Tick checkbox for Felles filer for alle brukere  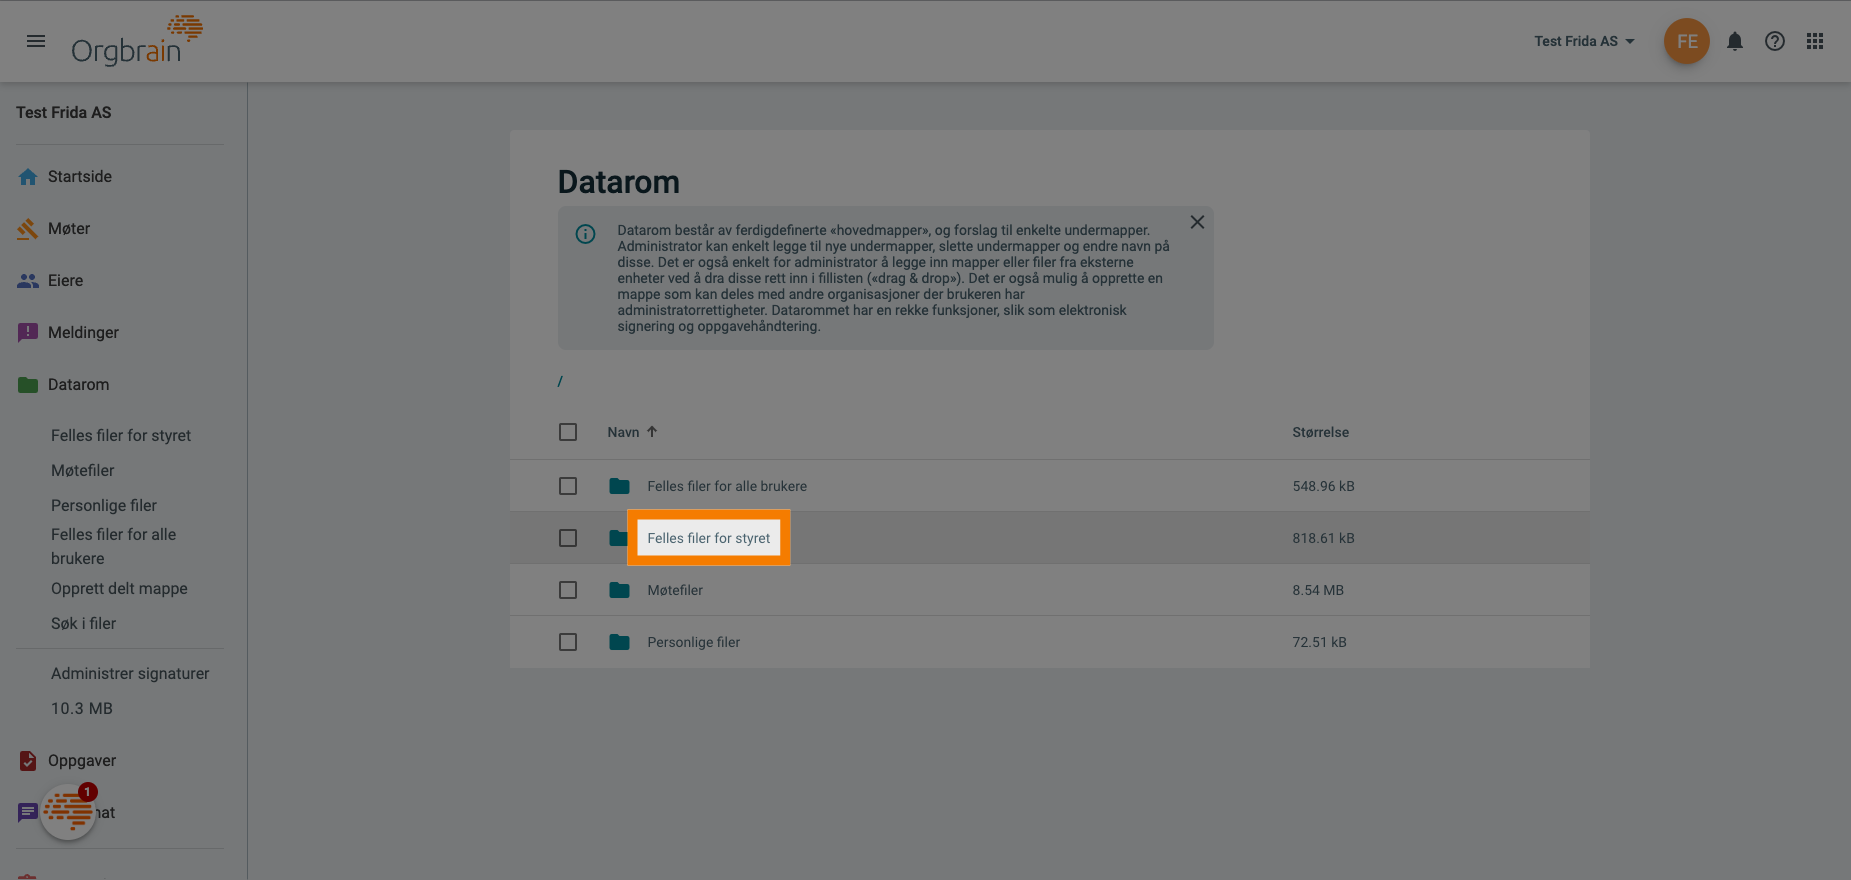(x=568, y=486)
